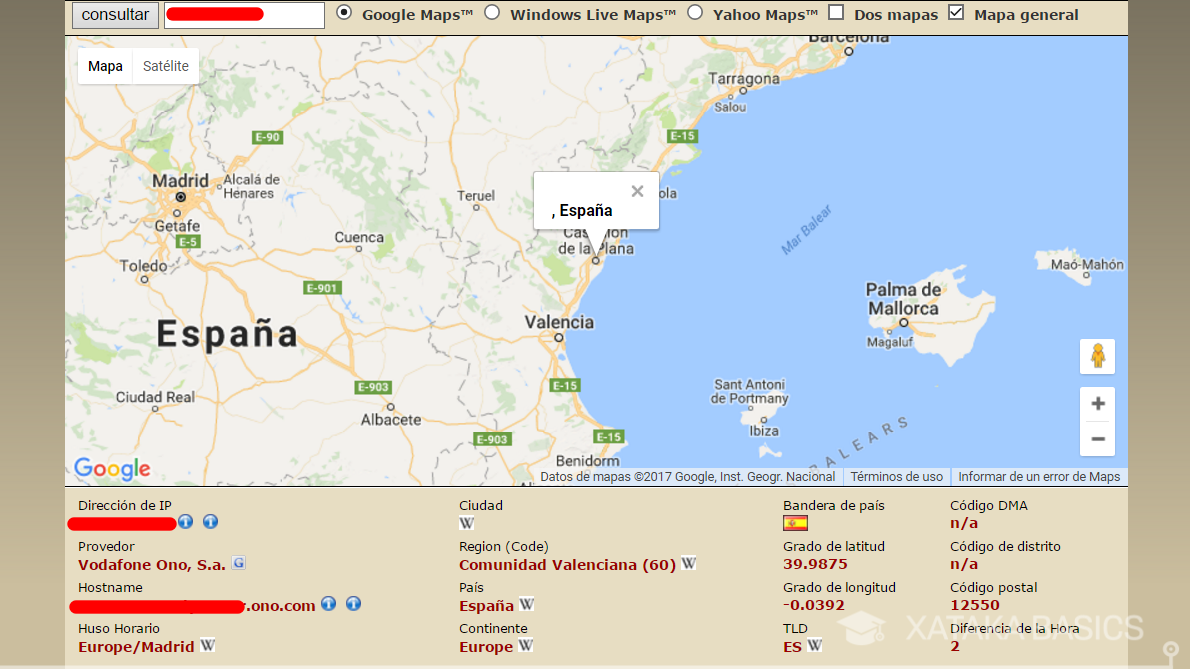Screen dimensions: 1190x669
Task: Click the consultar button
Action: [x=115, y=15]
